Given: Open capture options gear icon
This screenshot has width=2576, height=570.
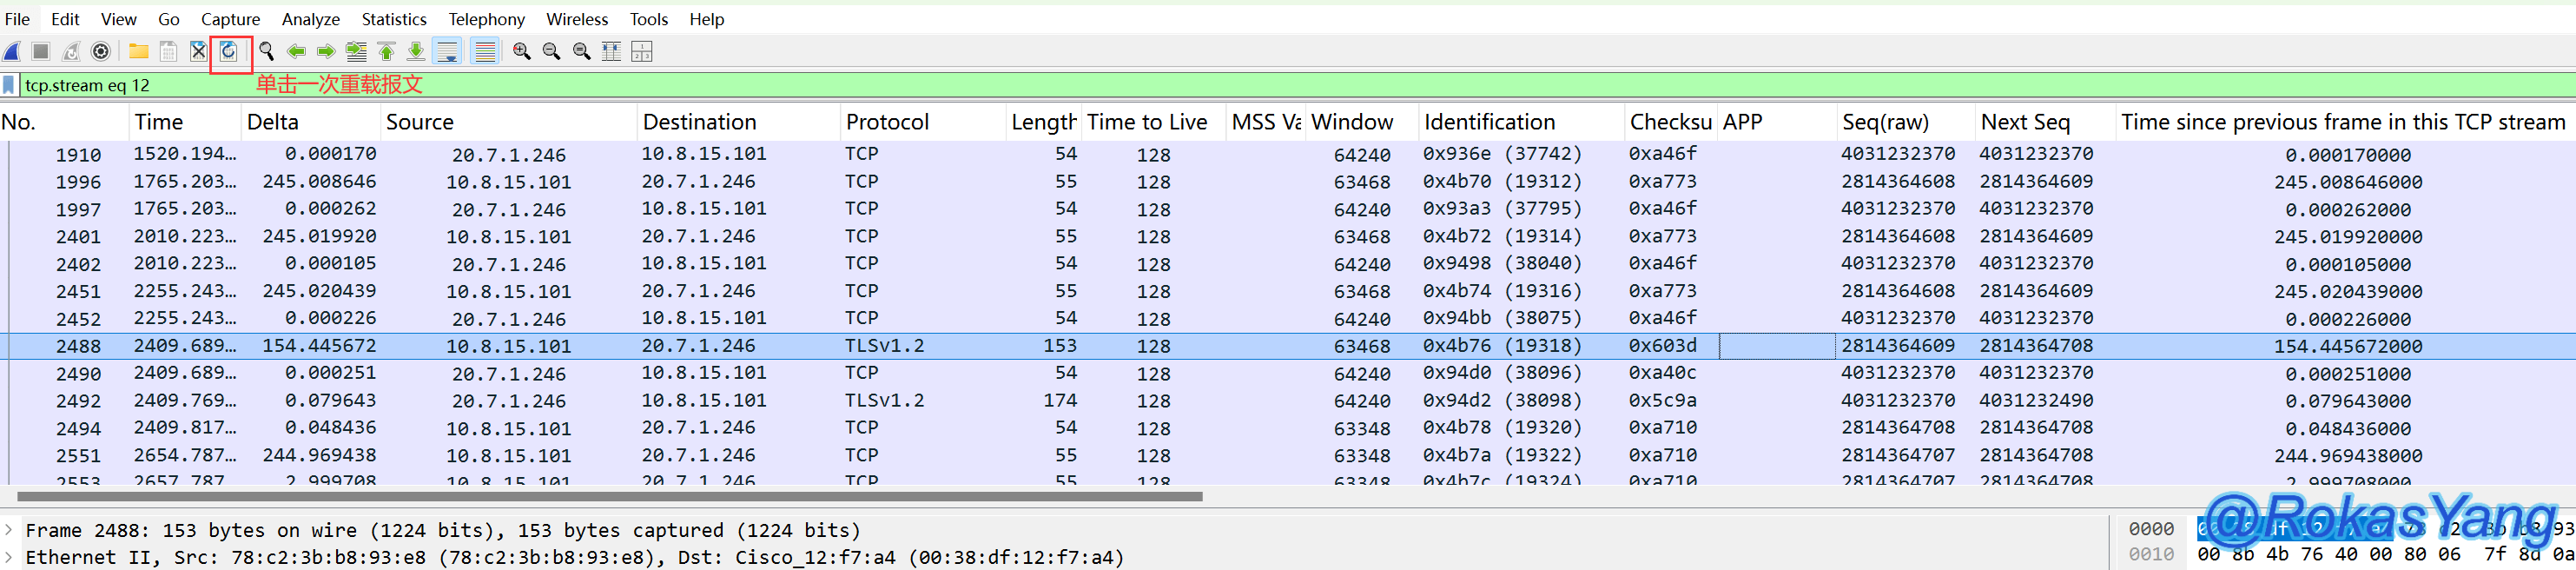Looking at the screenshot, I should [101, 51].
